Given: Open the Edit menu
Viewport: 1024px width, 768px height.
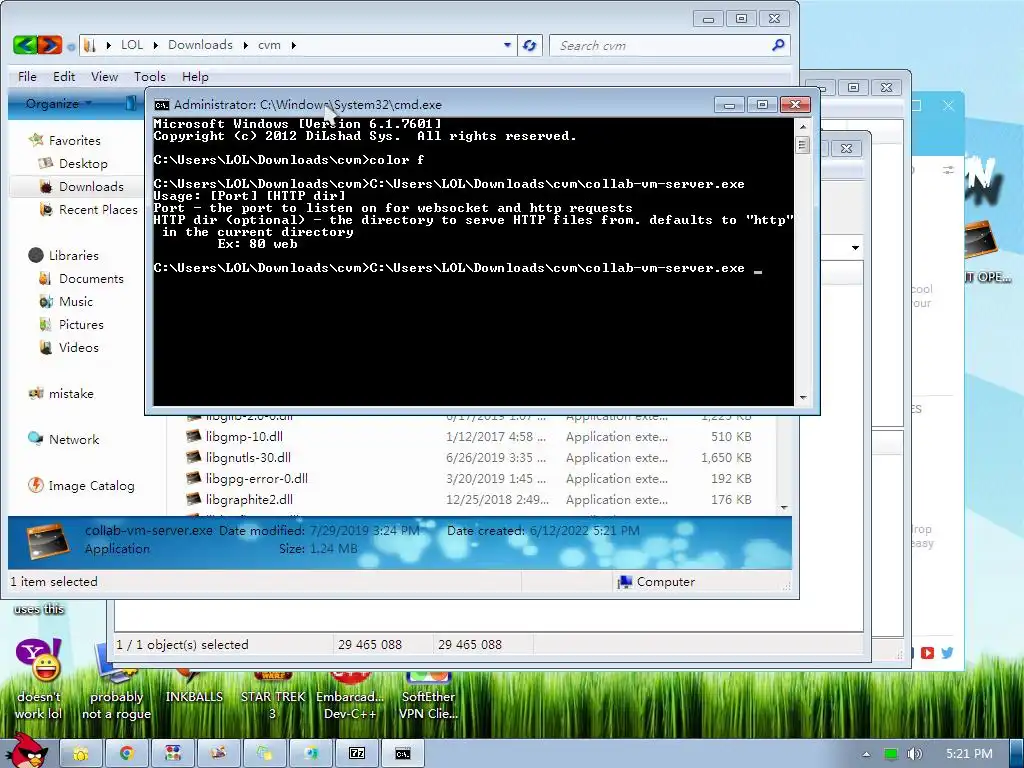Looking at the screenshot, I should coord(63,76).
